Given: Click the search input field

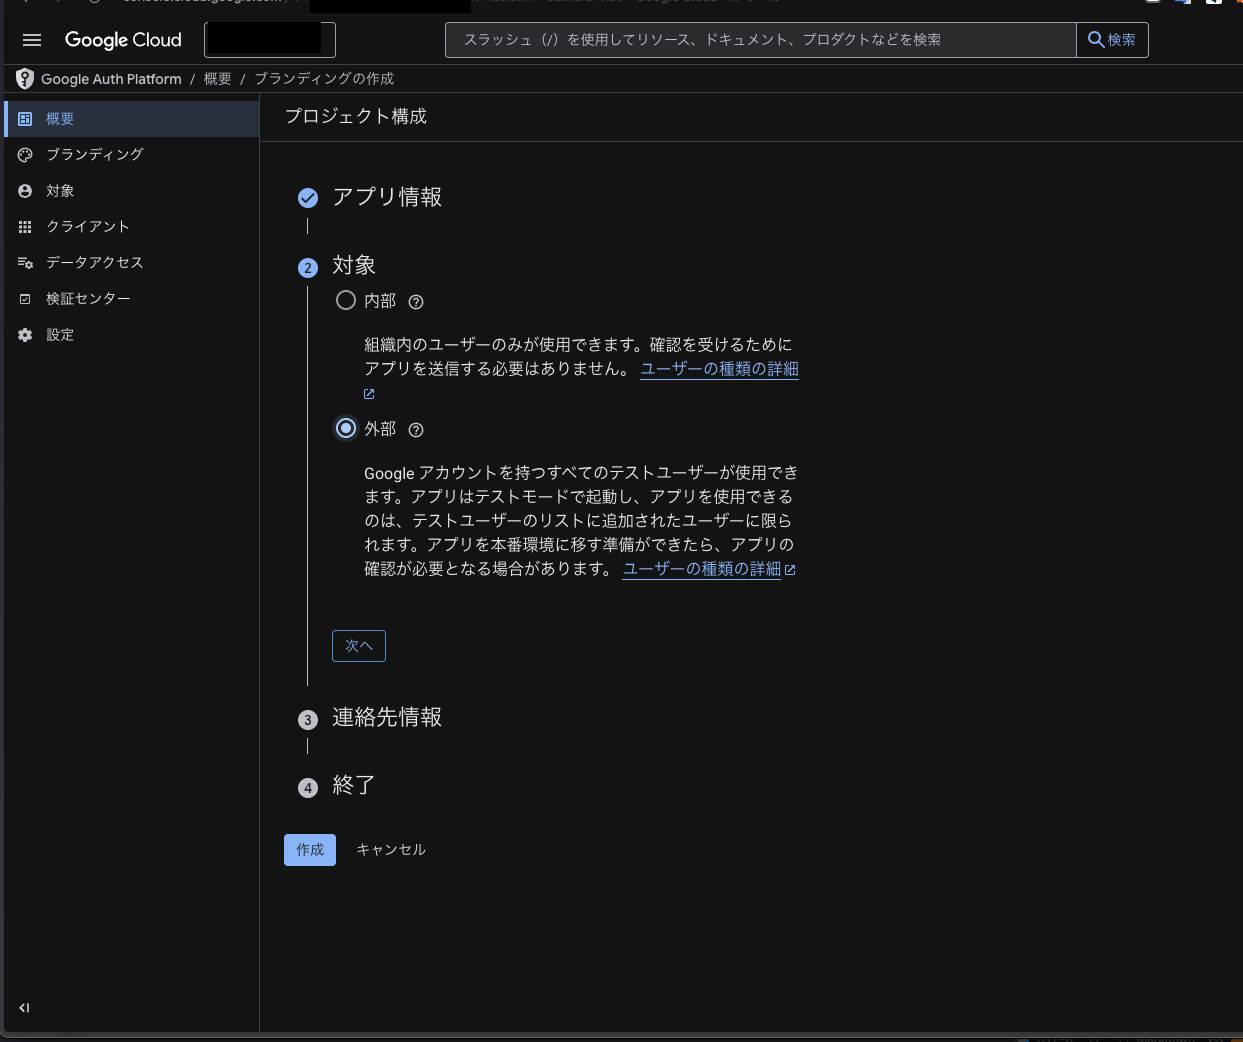Looking at the screenshot, I should (760, 40).
